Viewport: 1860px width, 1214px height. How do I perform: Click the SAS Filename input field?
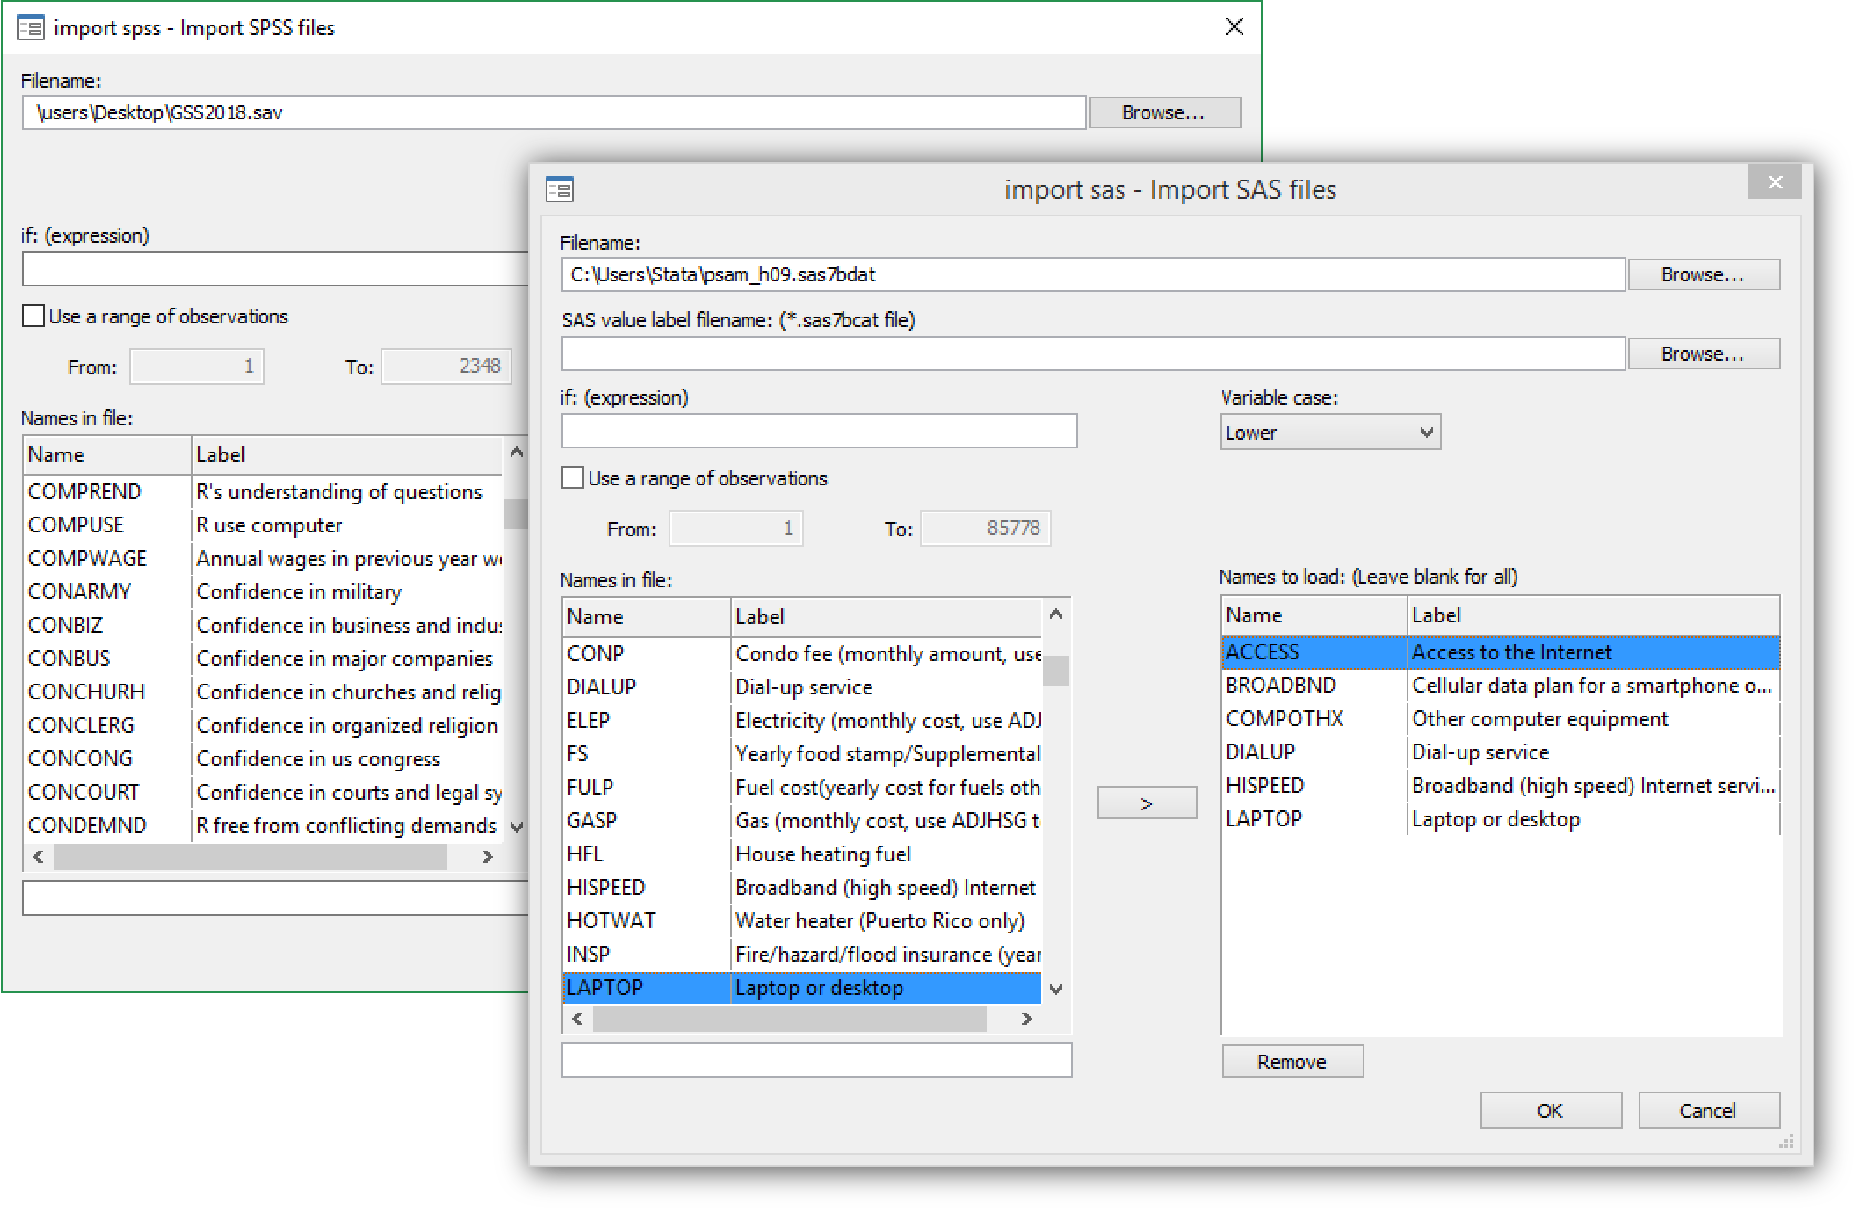click(x=1093, y=274)
